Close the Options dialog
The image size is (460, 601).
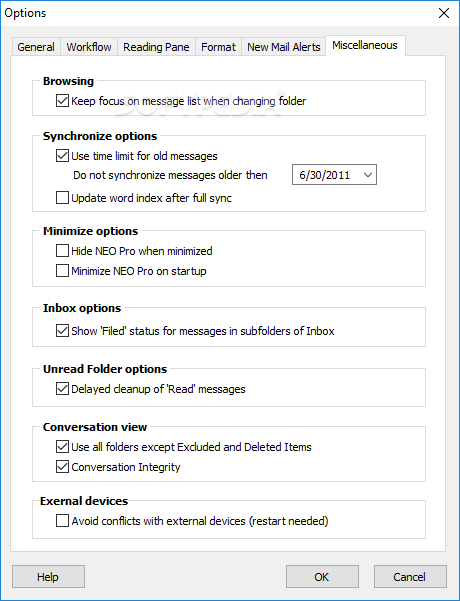[x=444, y=13]
